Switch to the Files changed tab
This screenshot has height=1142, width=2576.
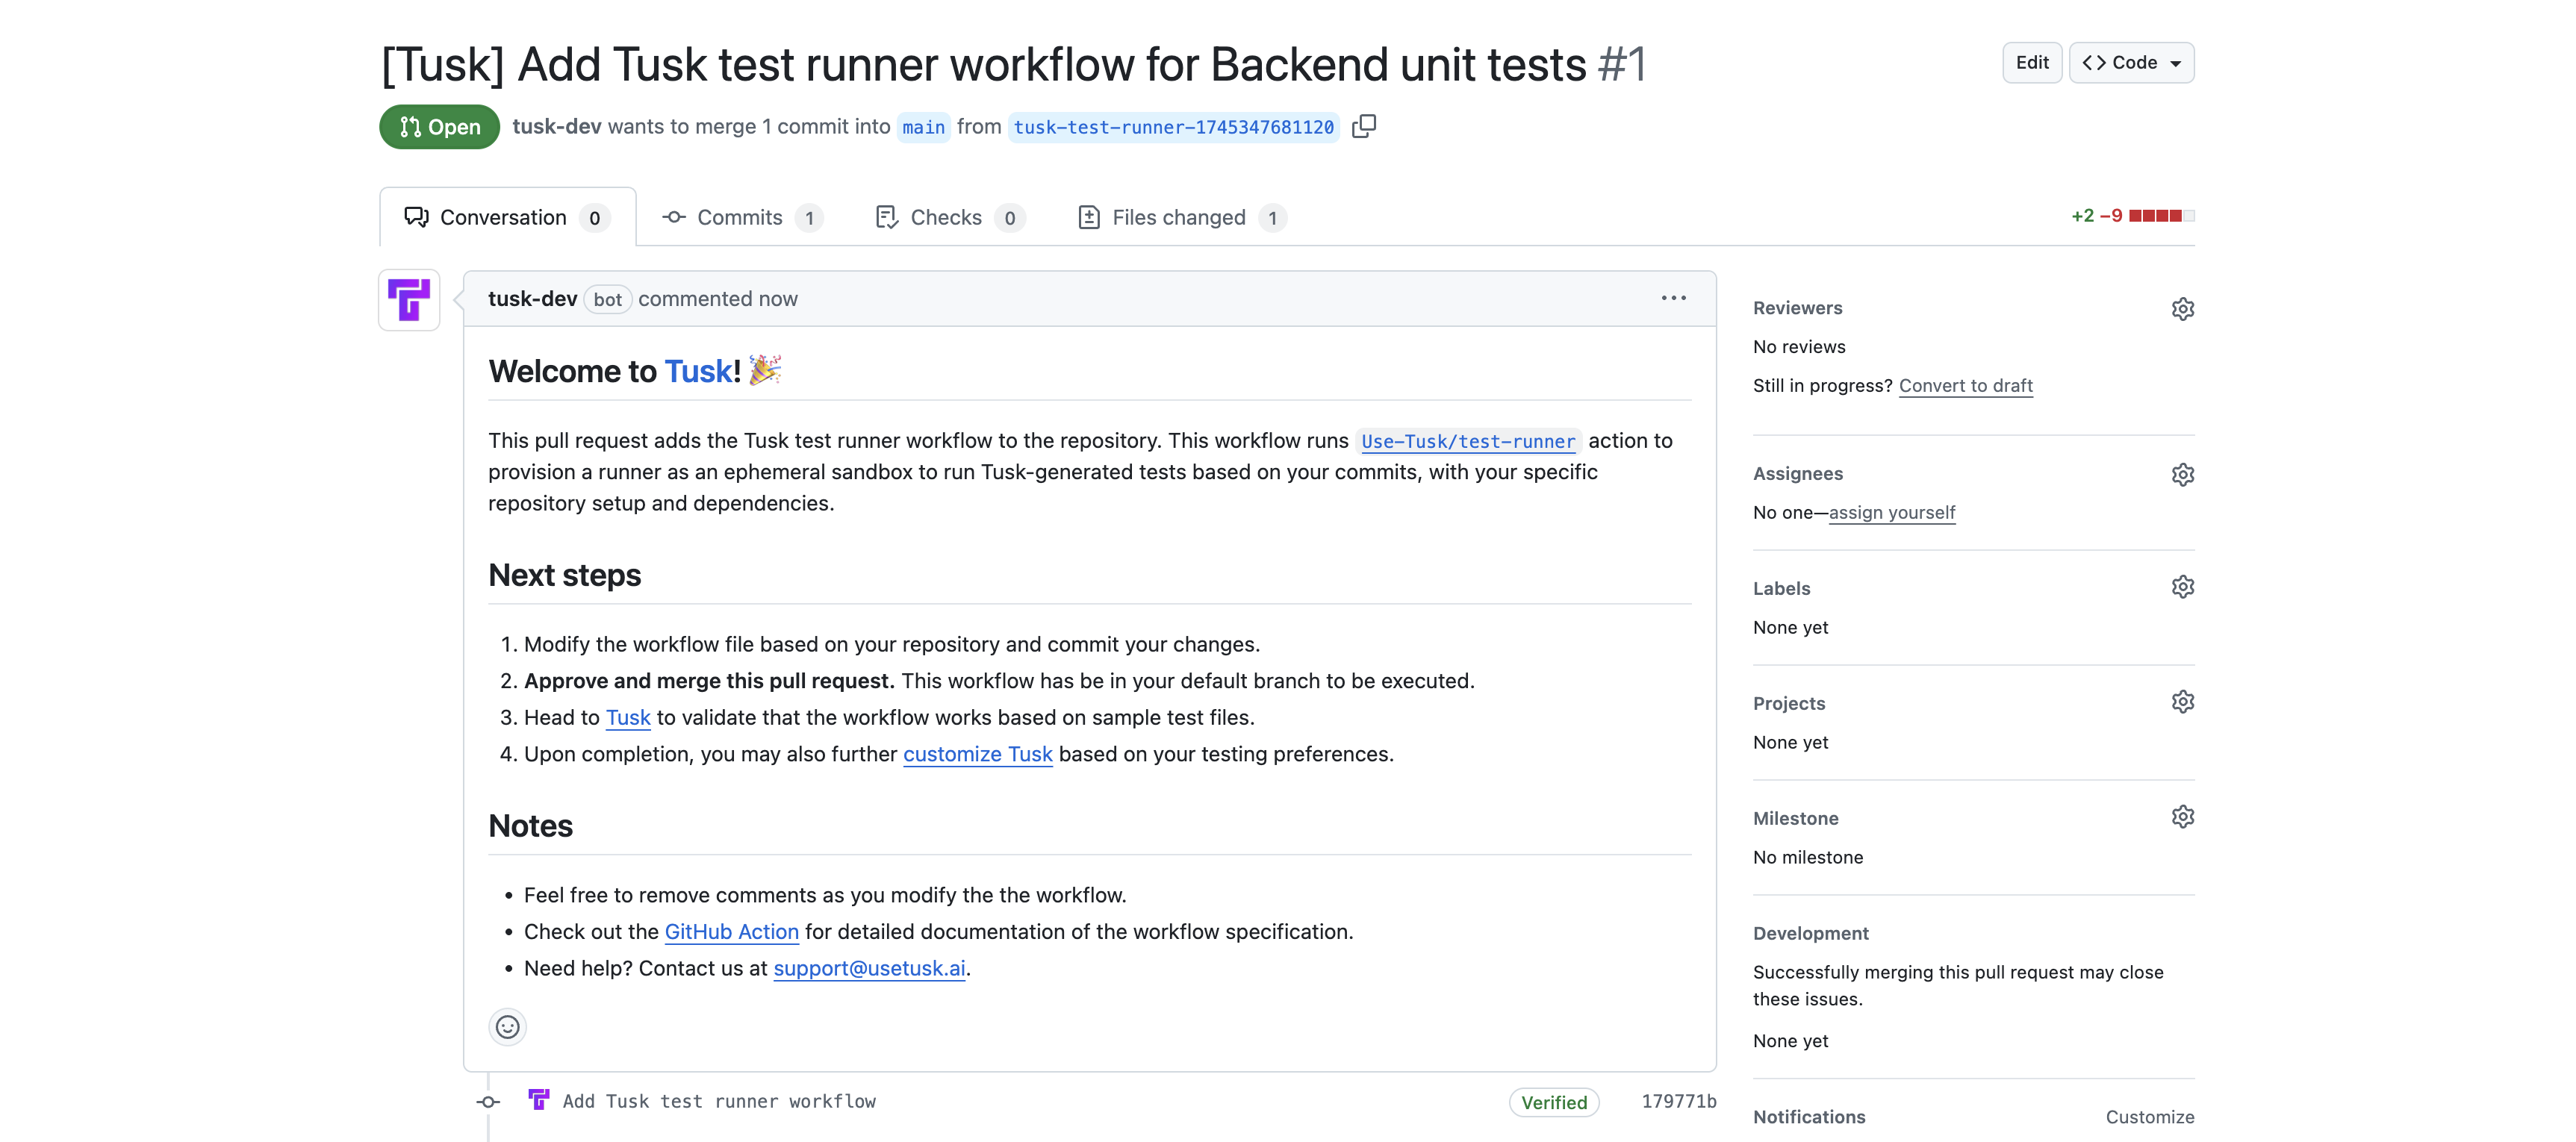click(1181, 217)
